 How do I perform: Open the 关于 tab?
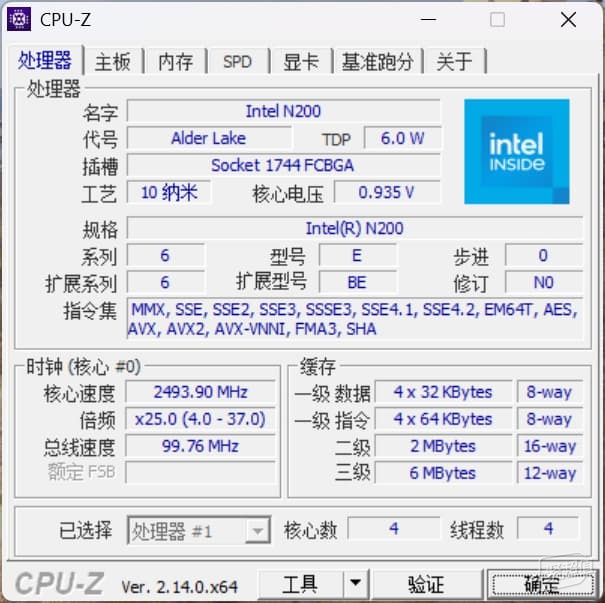(455, 62)
